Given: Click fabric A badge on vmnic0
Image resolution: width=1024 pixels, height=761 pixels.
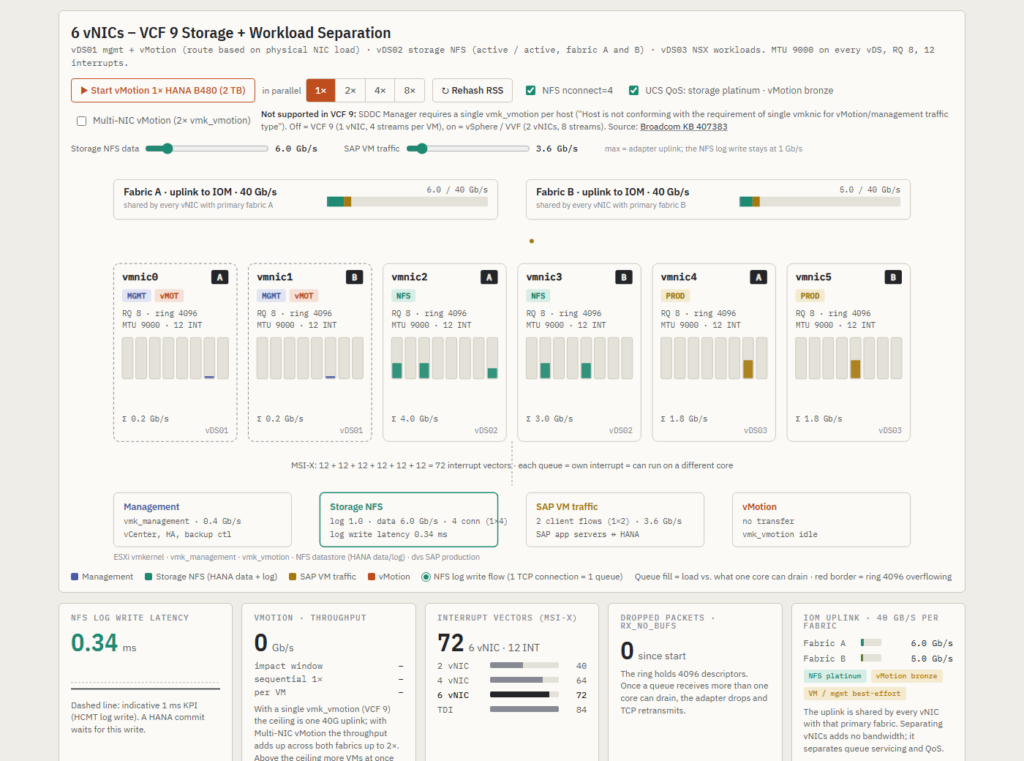Looking at the screenshot, I should coord(219,277).
